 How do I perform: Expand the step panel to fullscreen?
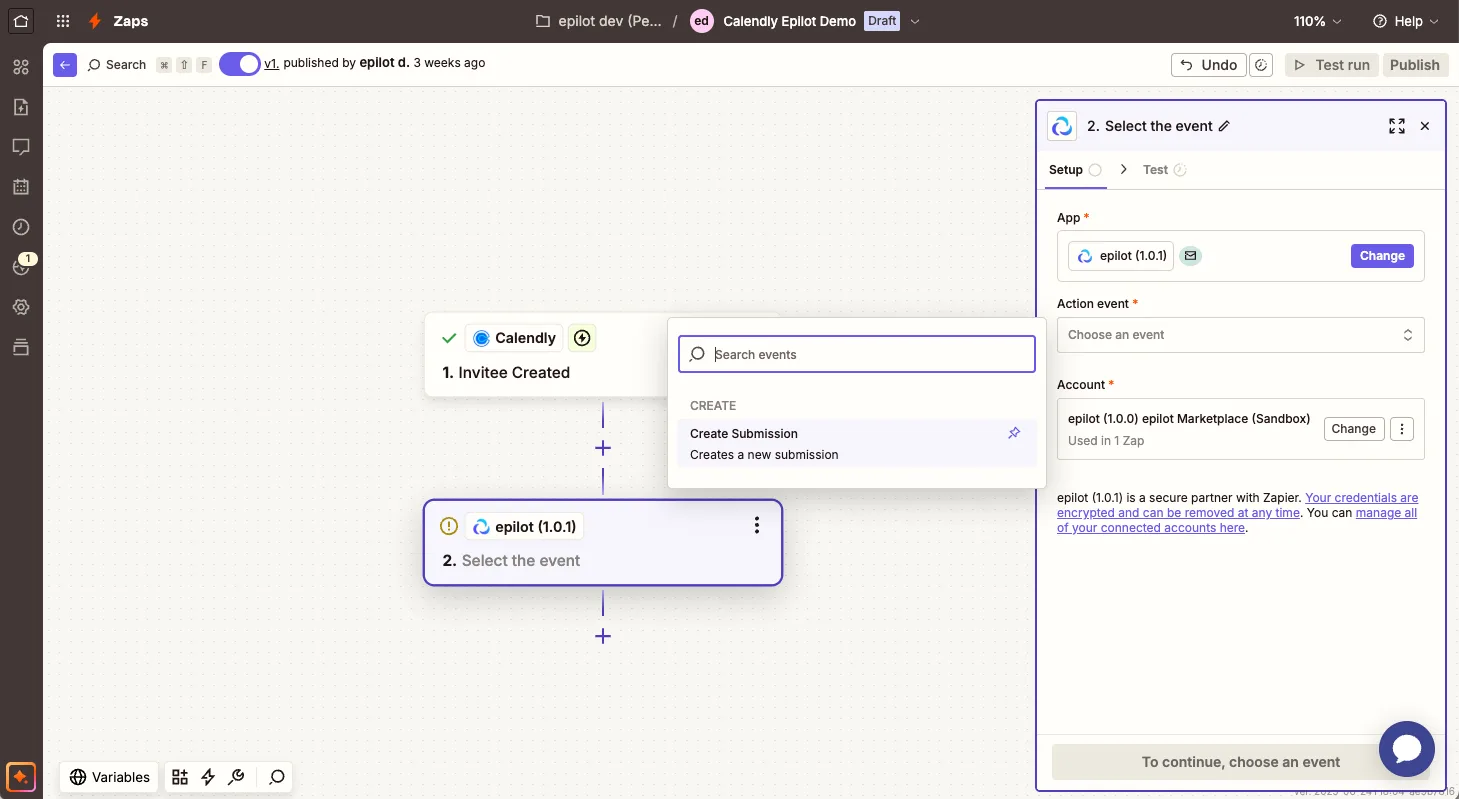(1397, 126)
